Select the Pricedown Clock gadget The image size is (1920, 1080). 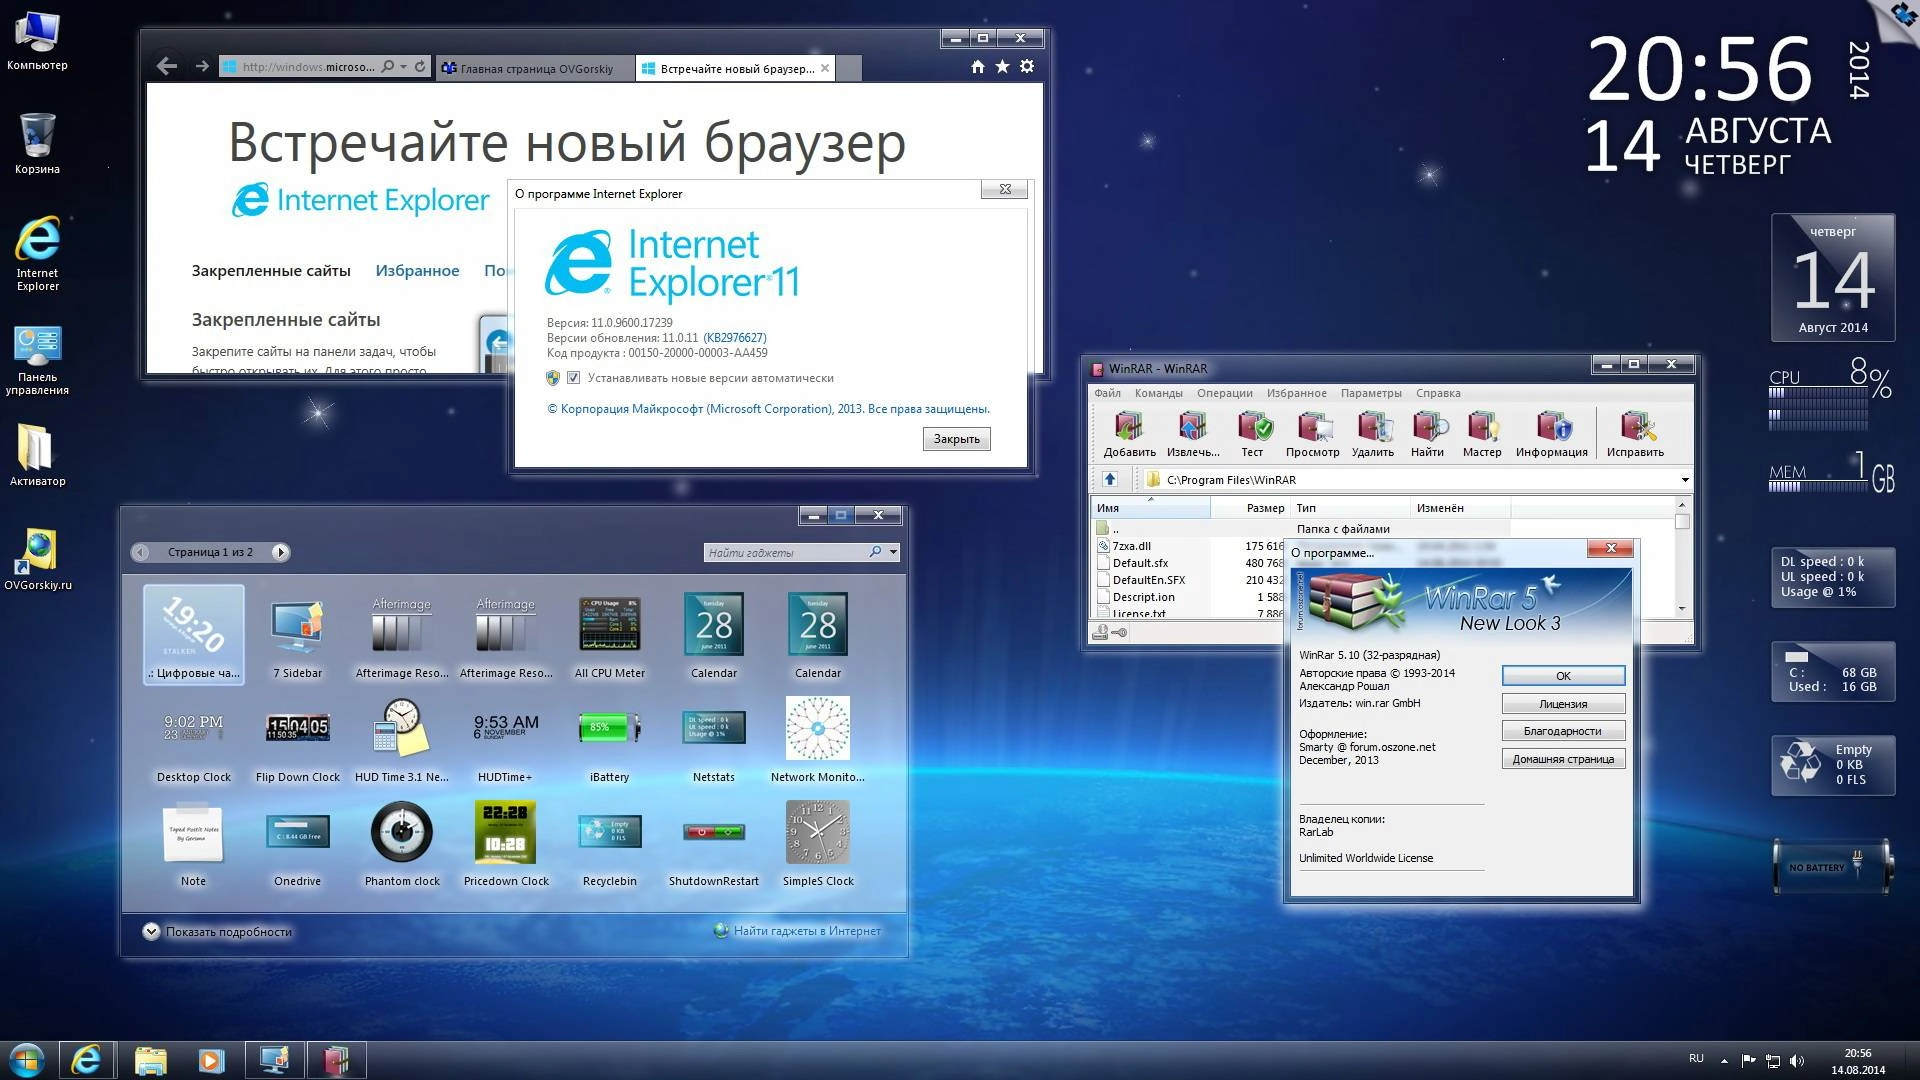tap(506, 845)
